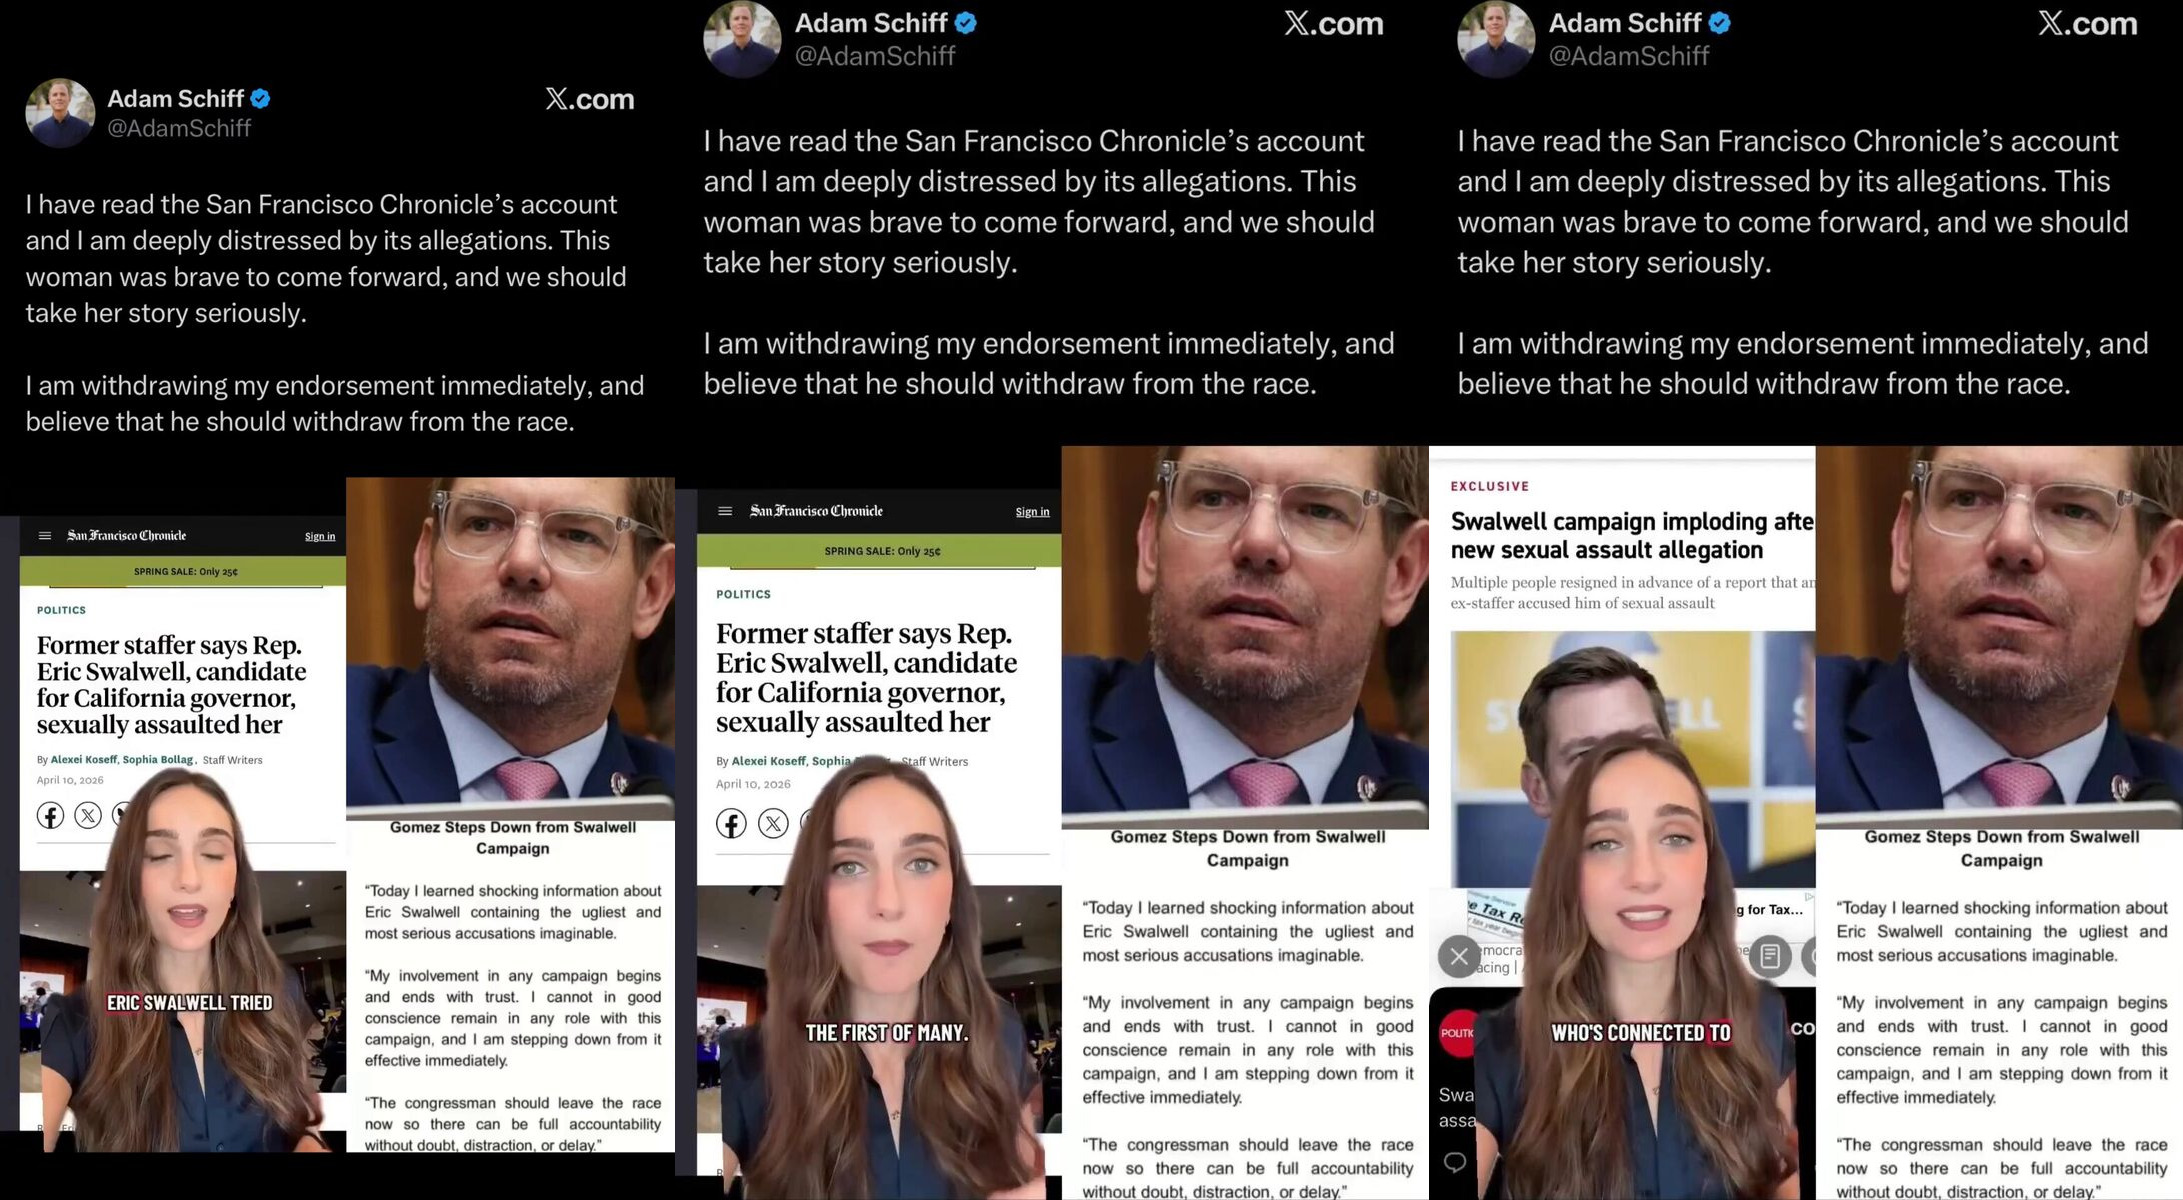
Task: Open the Chronicle hamburger menu above 'THE FIRST OF MANY' frame
Action: [x=725, y=511]
